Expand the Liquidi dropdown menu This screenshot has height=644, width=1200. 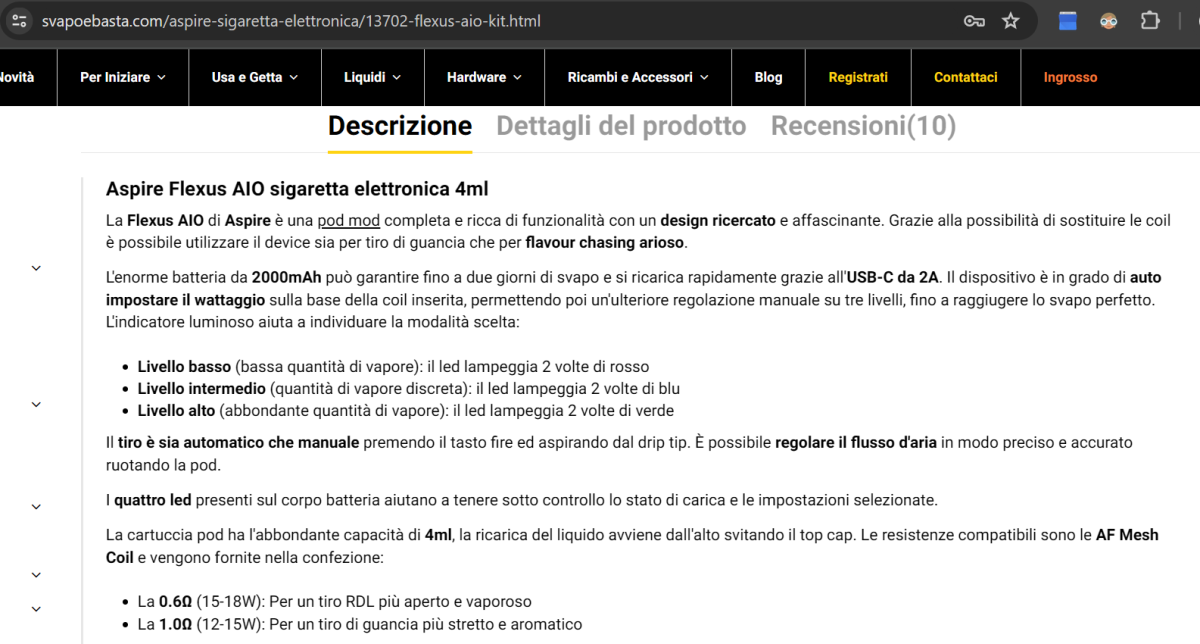372,77
